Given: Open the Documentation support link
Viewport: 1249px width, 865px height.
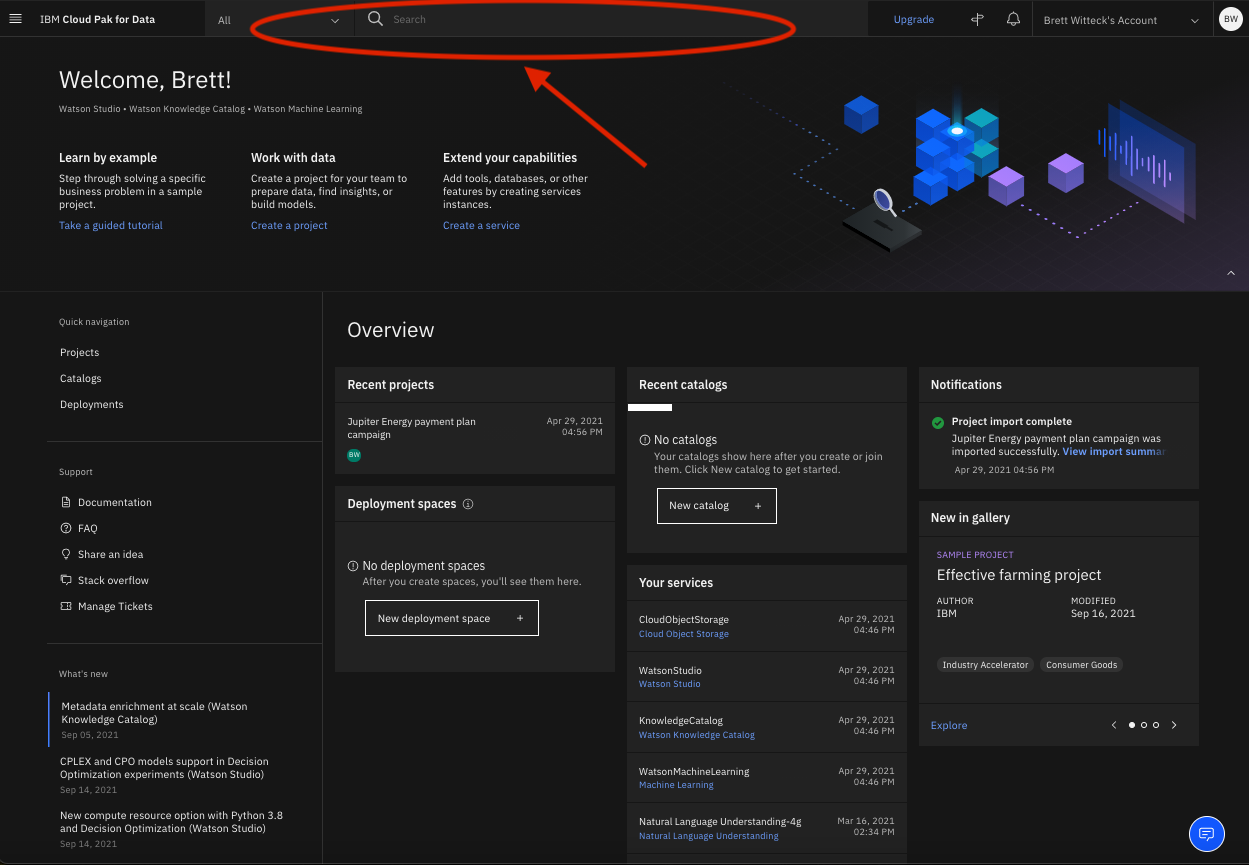Looking at the screenshot, I should (115, 502).
